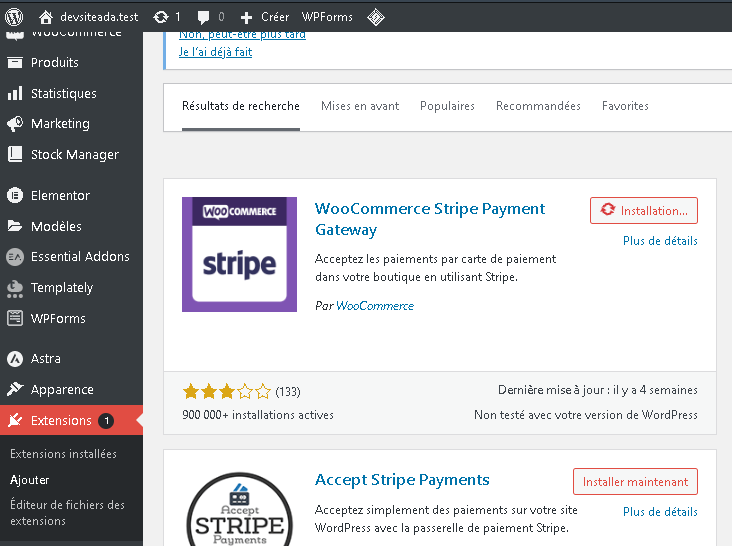Open WPForms in the admin bar
Image resolution: width=732 pixels, height=546 pixels.
point(327,17)
